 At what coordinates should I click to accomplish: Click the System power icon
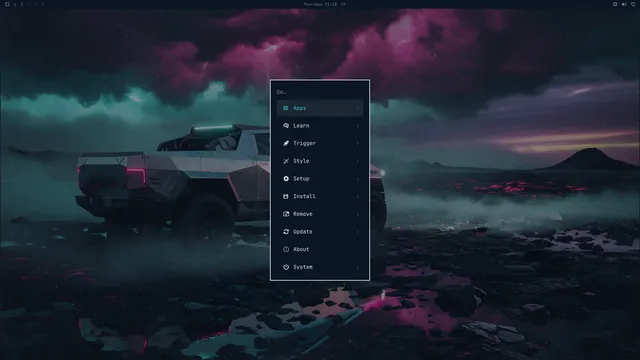[x=286, y=267]
